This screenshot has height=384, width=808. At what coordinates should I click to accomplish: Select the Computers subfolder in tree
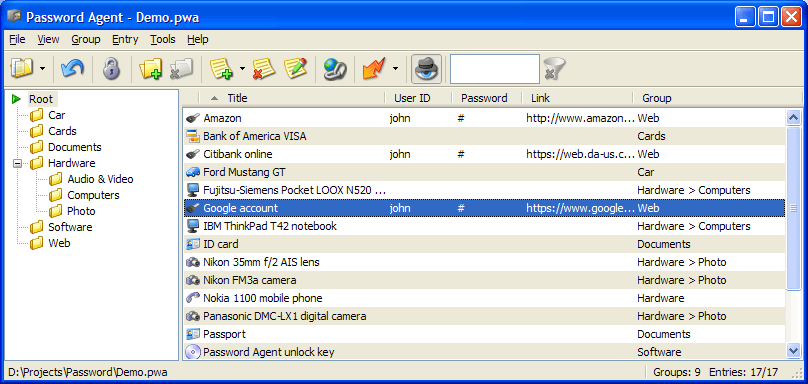pyautogui.click(x=93, y=195)
